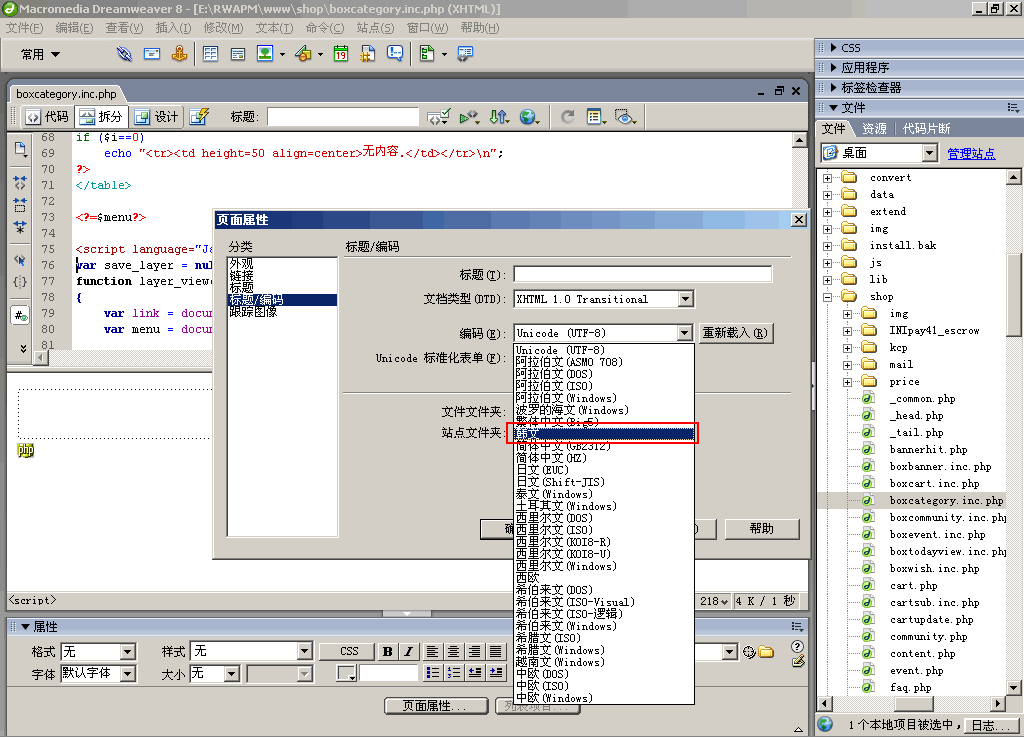Click the 重新载入 button
The image size is (1024, 738).
(x=735, y=333)
